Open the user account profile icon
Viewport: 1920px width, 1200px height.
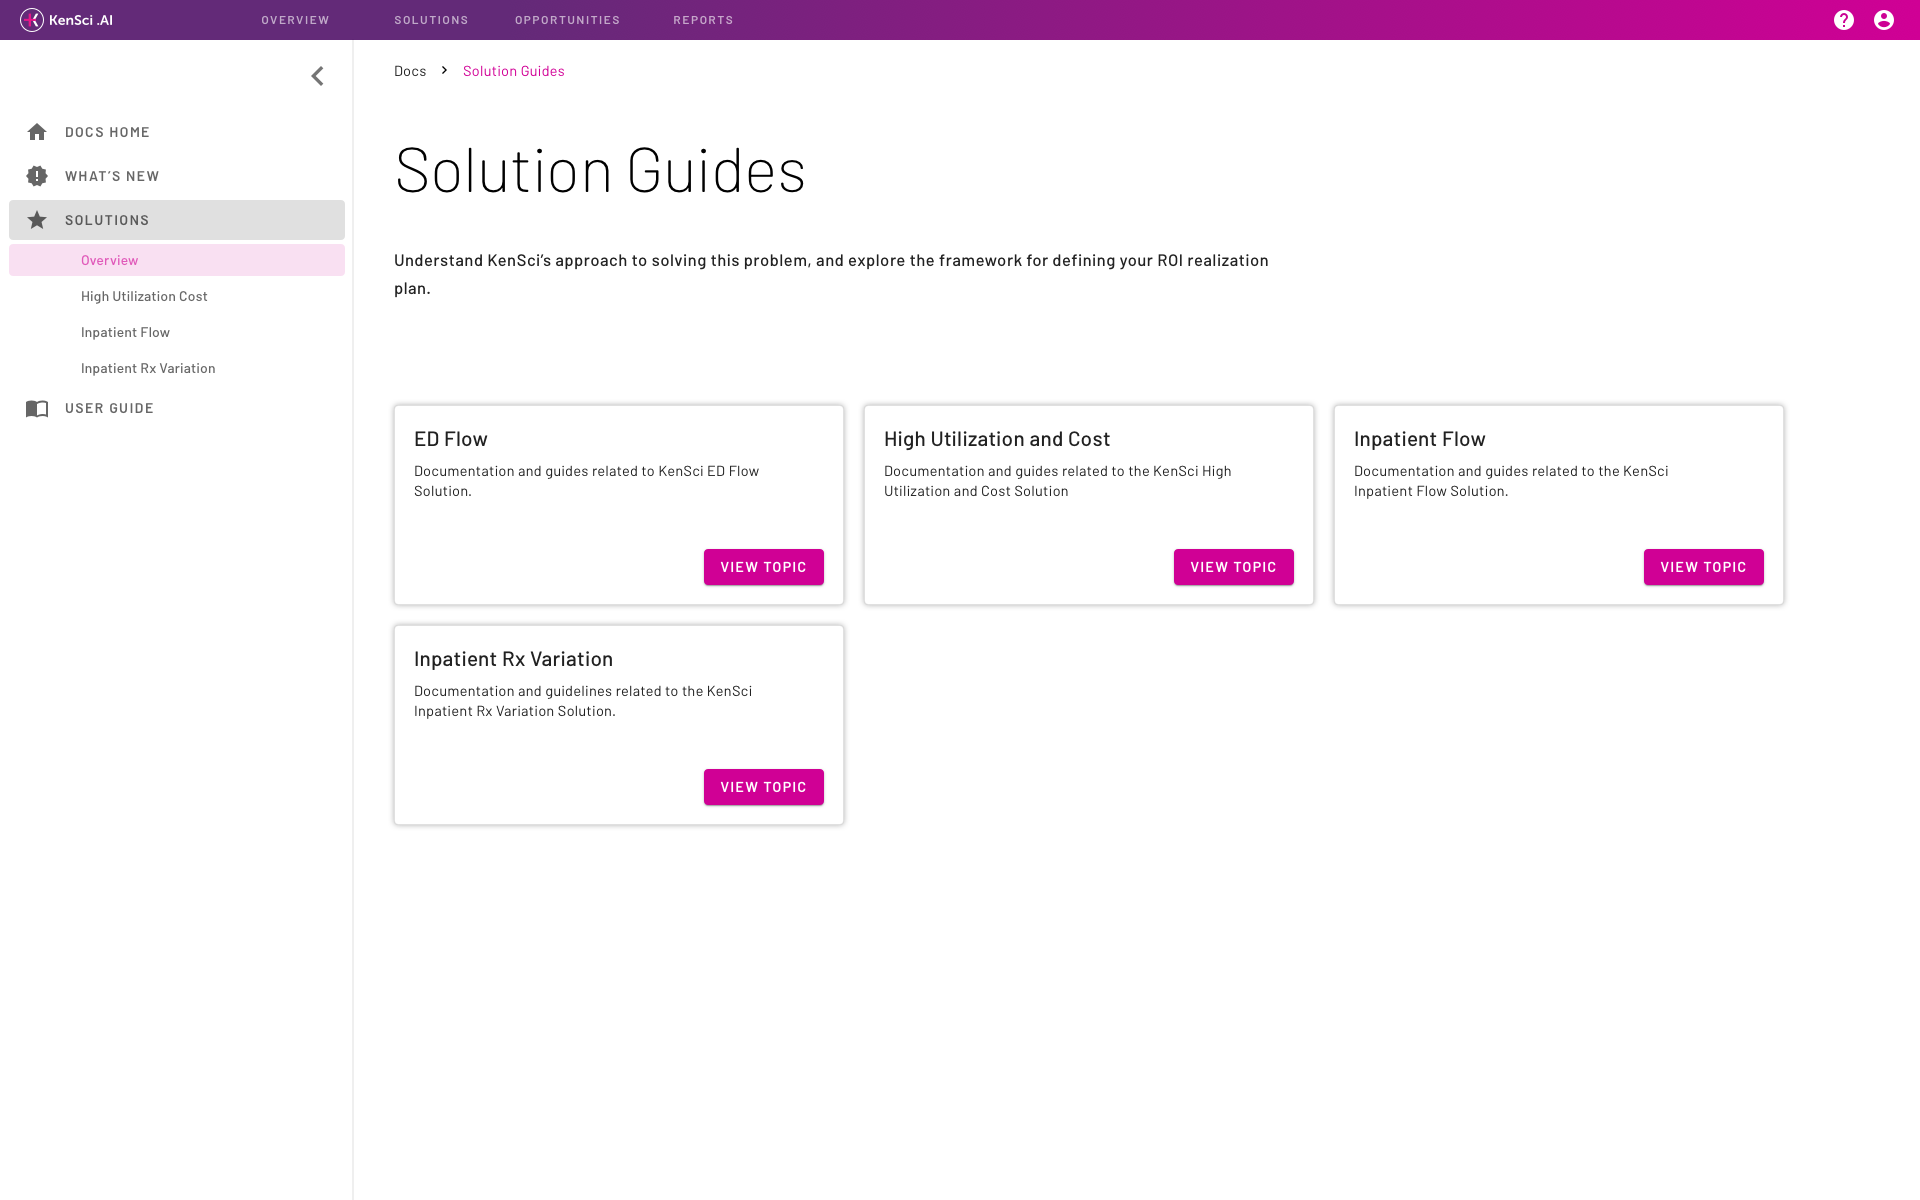(1884, 20)
